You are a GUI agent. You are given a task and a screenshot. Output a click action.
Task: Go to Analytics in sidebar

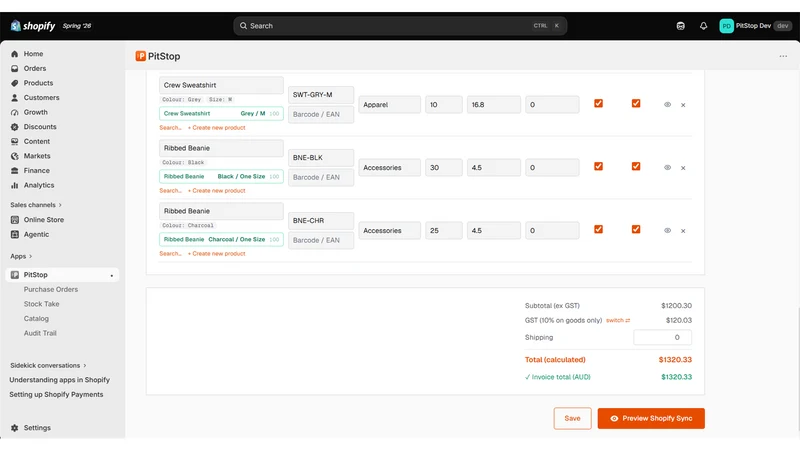[39, 185]
